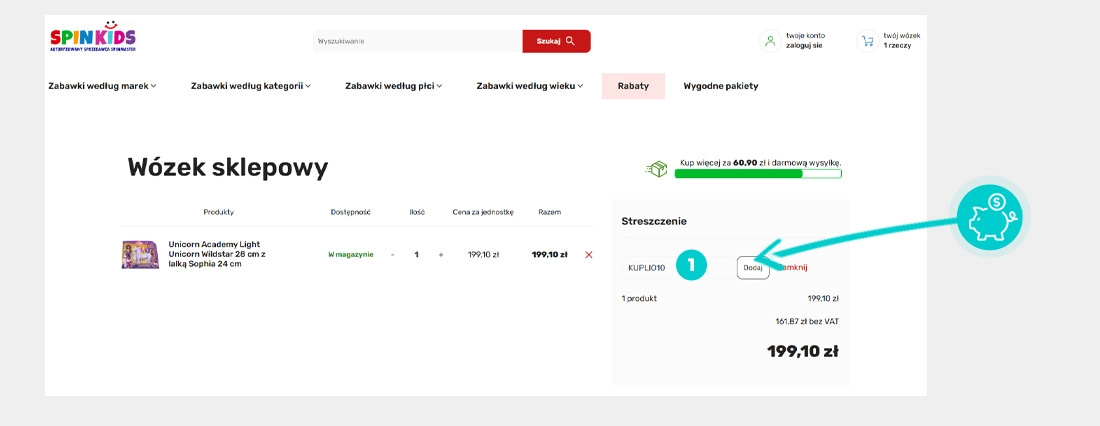Click the 'Cena za jednostkę' column header
This screenshot has height=426, width=1100.
coord(483,212)
